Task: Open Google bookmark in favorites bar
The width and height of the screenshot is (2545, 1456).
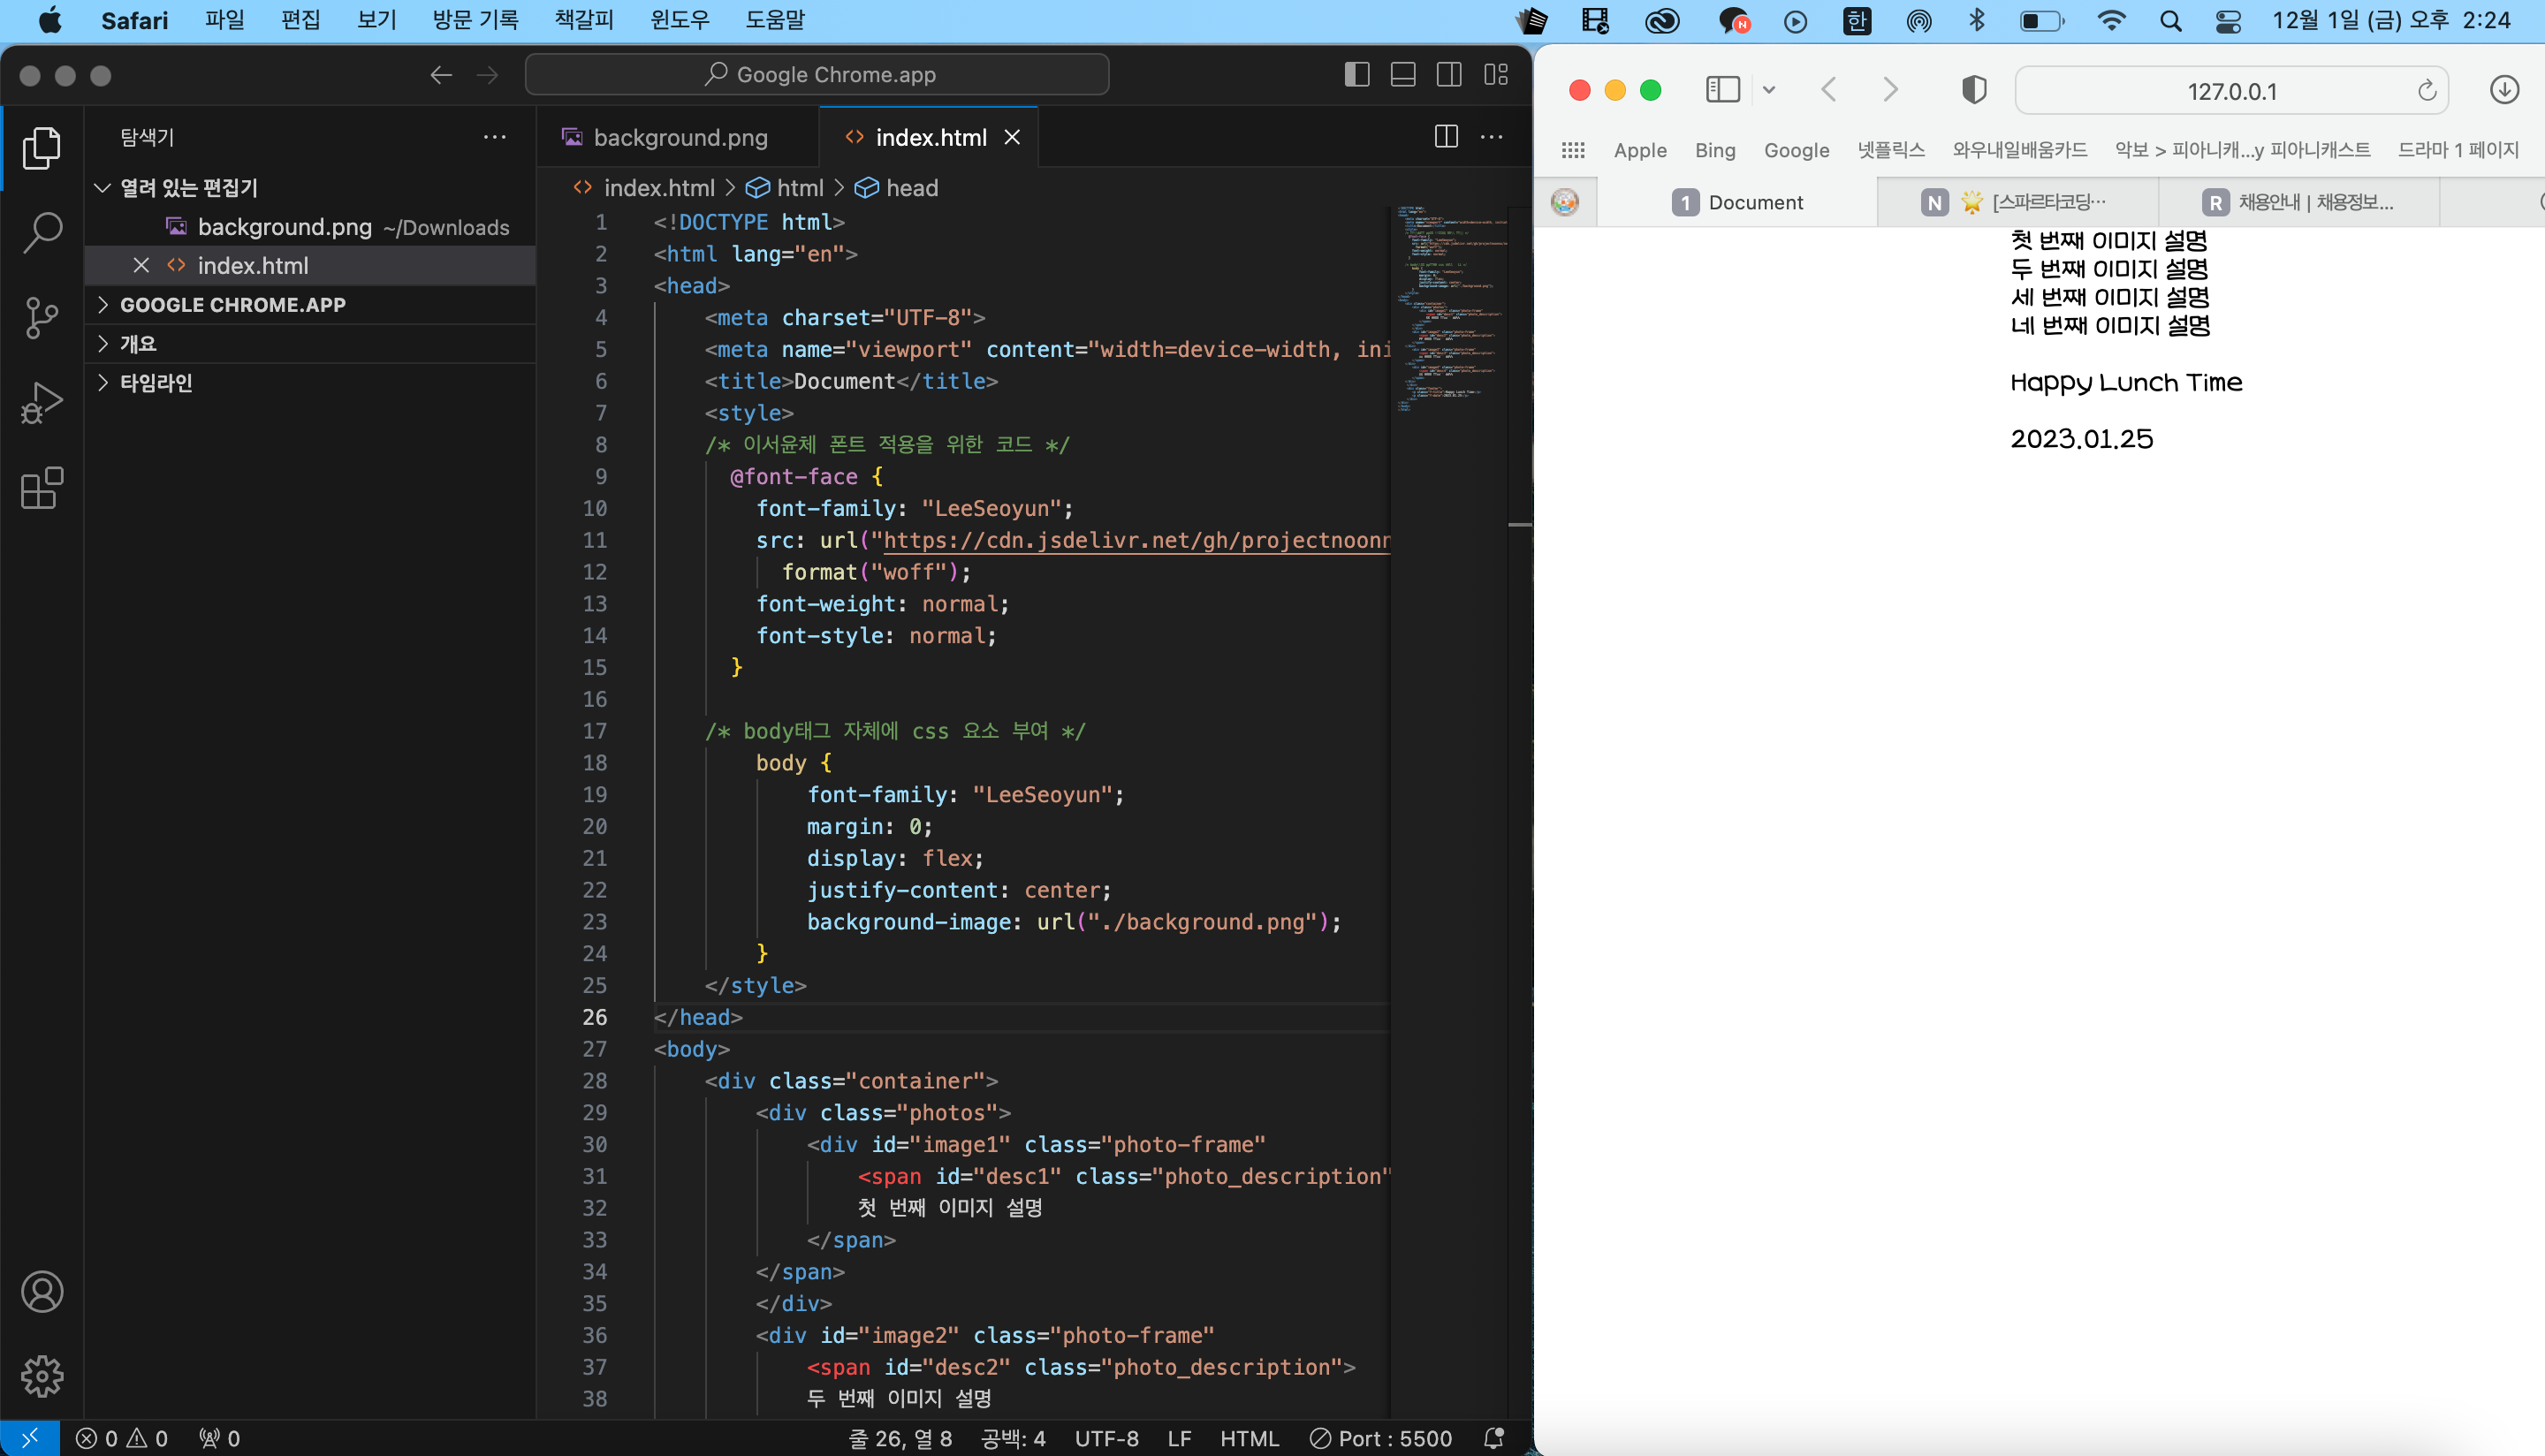Action: pyautogui.click(x=1796, y=150)
